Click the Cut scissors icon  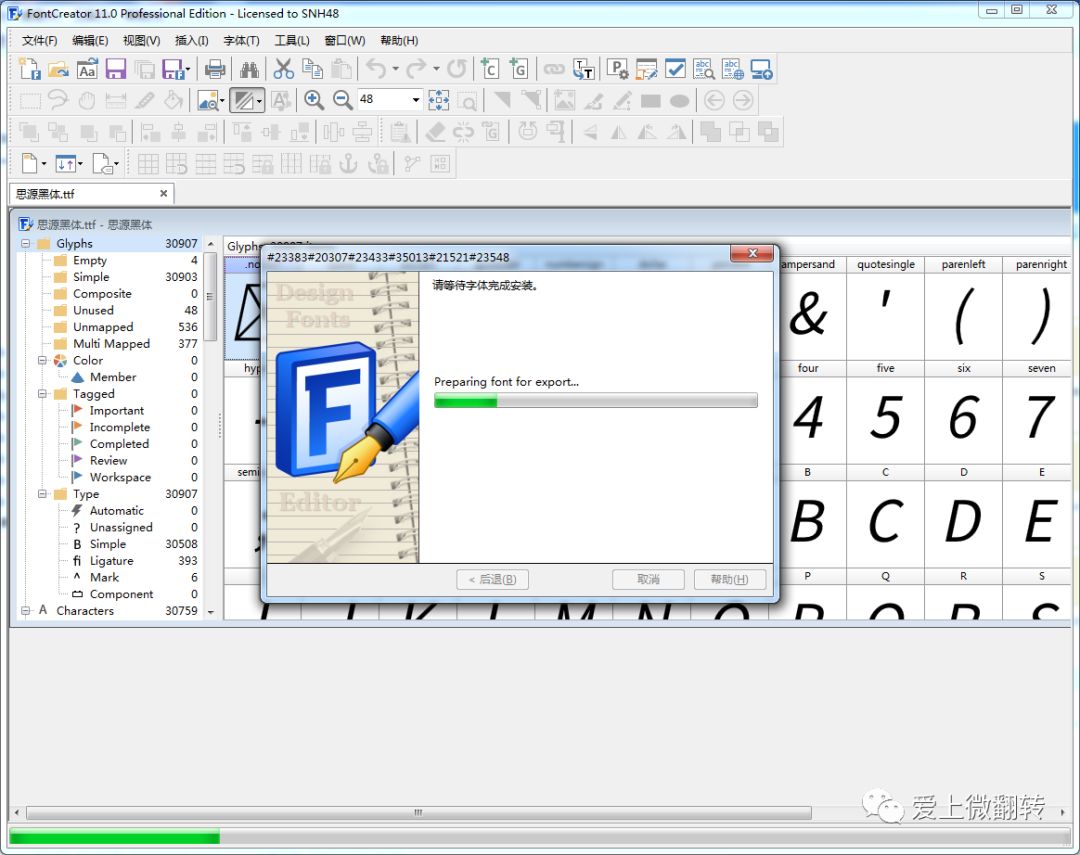click(x=283, y=69)
